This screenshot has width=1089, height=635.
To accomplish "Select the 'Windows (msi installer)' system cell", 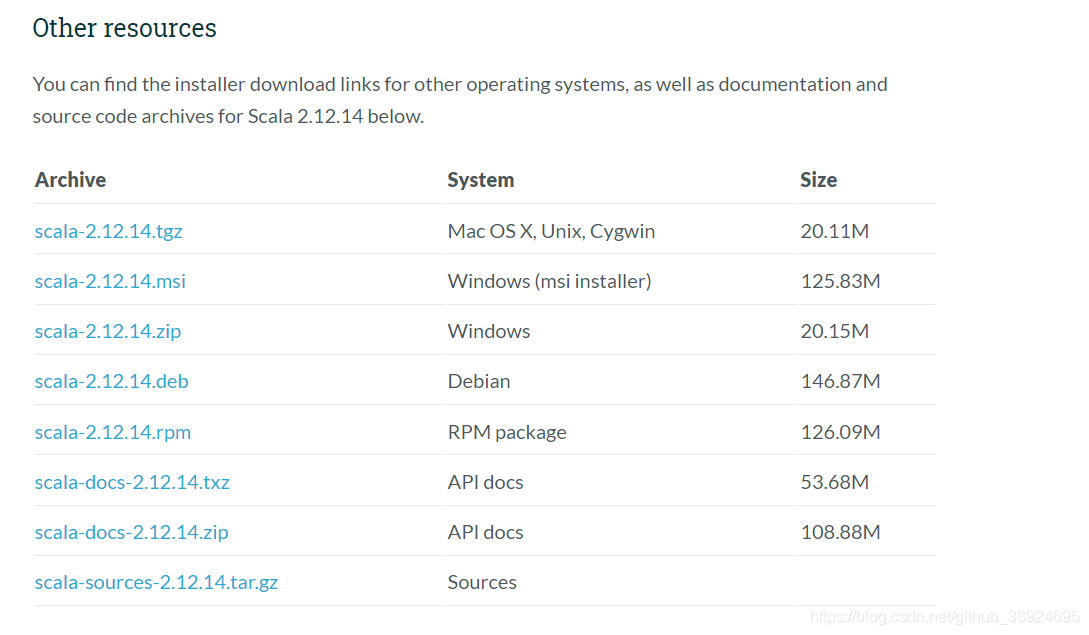I will pyautogui.click(x=549, y=281).
